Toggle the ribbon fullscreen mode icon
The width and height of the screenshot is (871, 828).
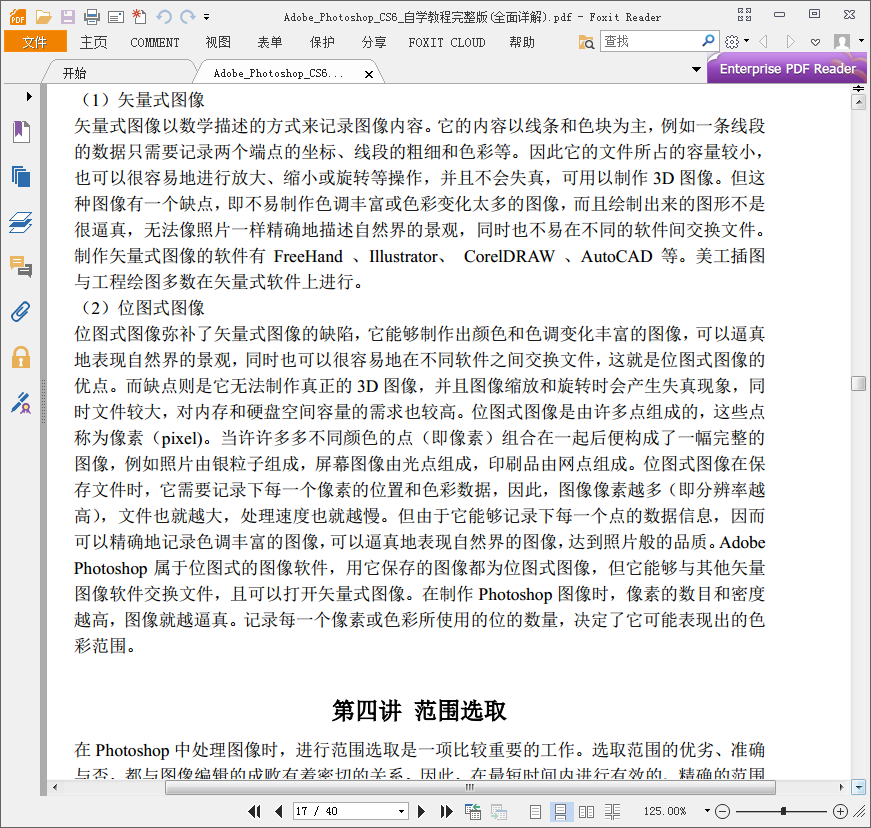point(744,14)
